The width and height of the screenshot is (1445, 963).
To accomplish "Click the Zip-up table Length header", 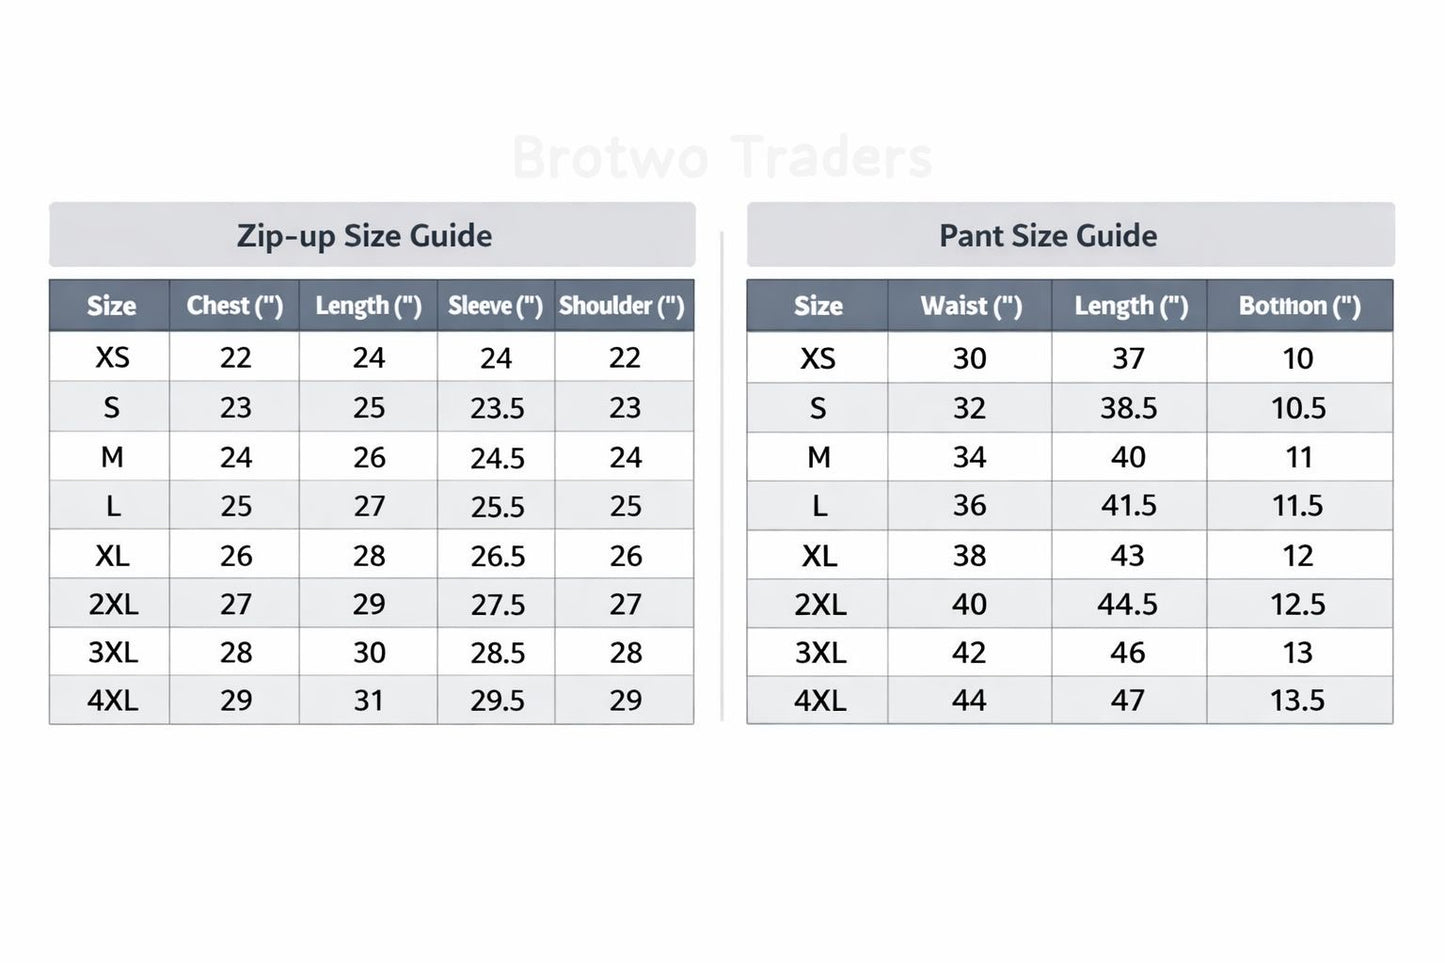I will click(368, 306).
